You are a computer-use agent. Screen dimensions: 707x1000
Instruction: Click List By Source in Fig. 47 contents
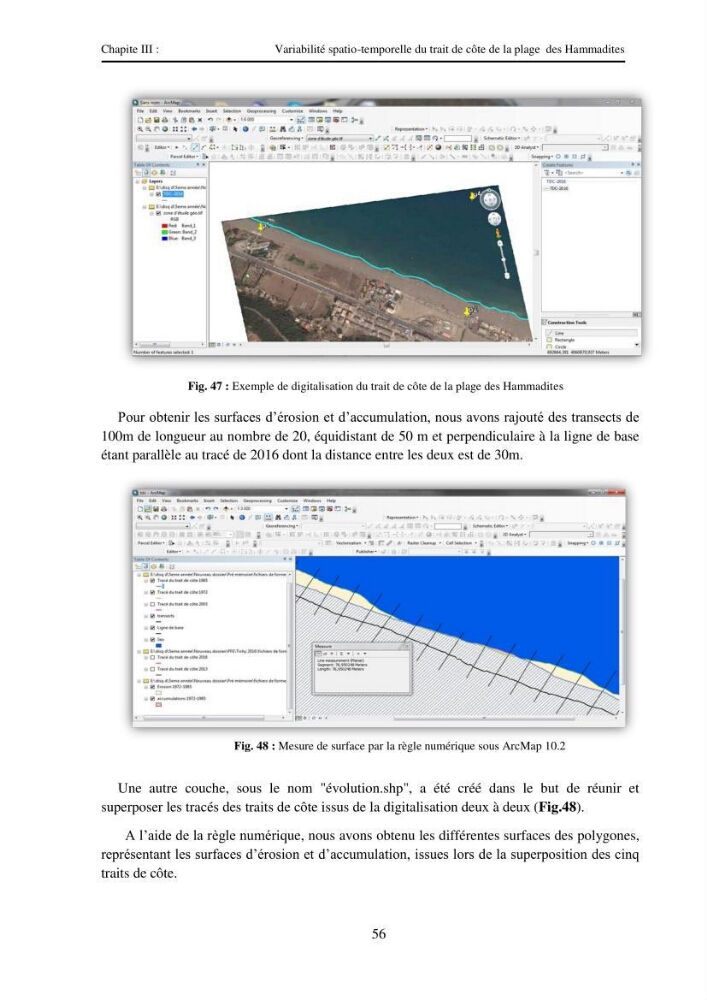tap(146, 173)
